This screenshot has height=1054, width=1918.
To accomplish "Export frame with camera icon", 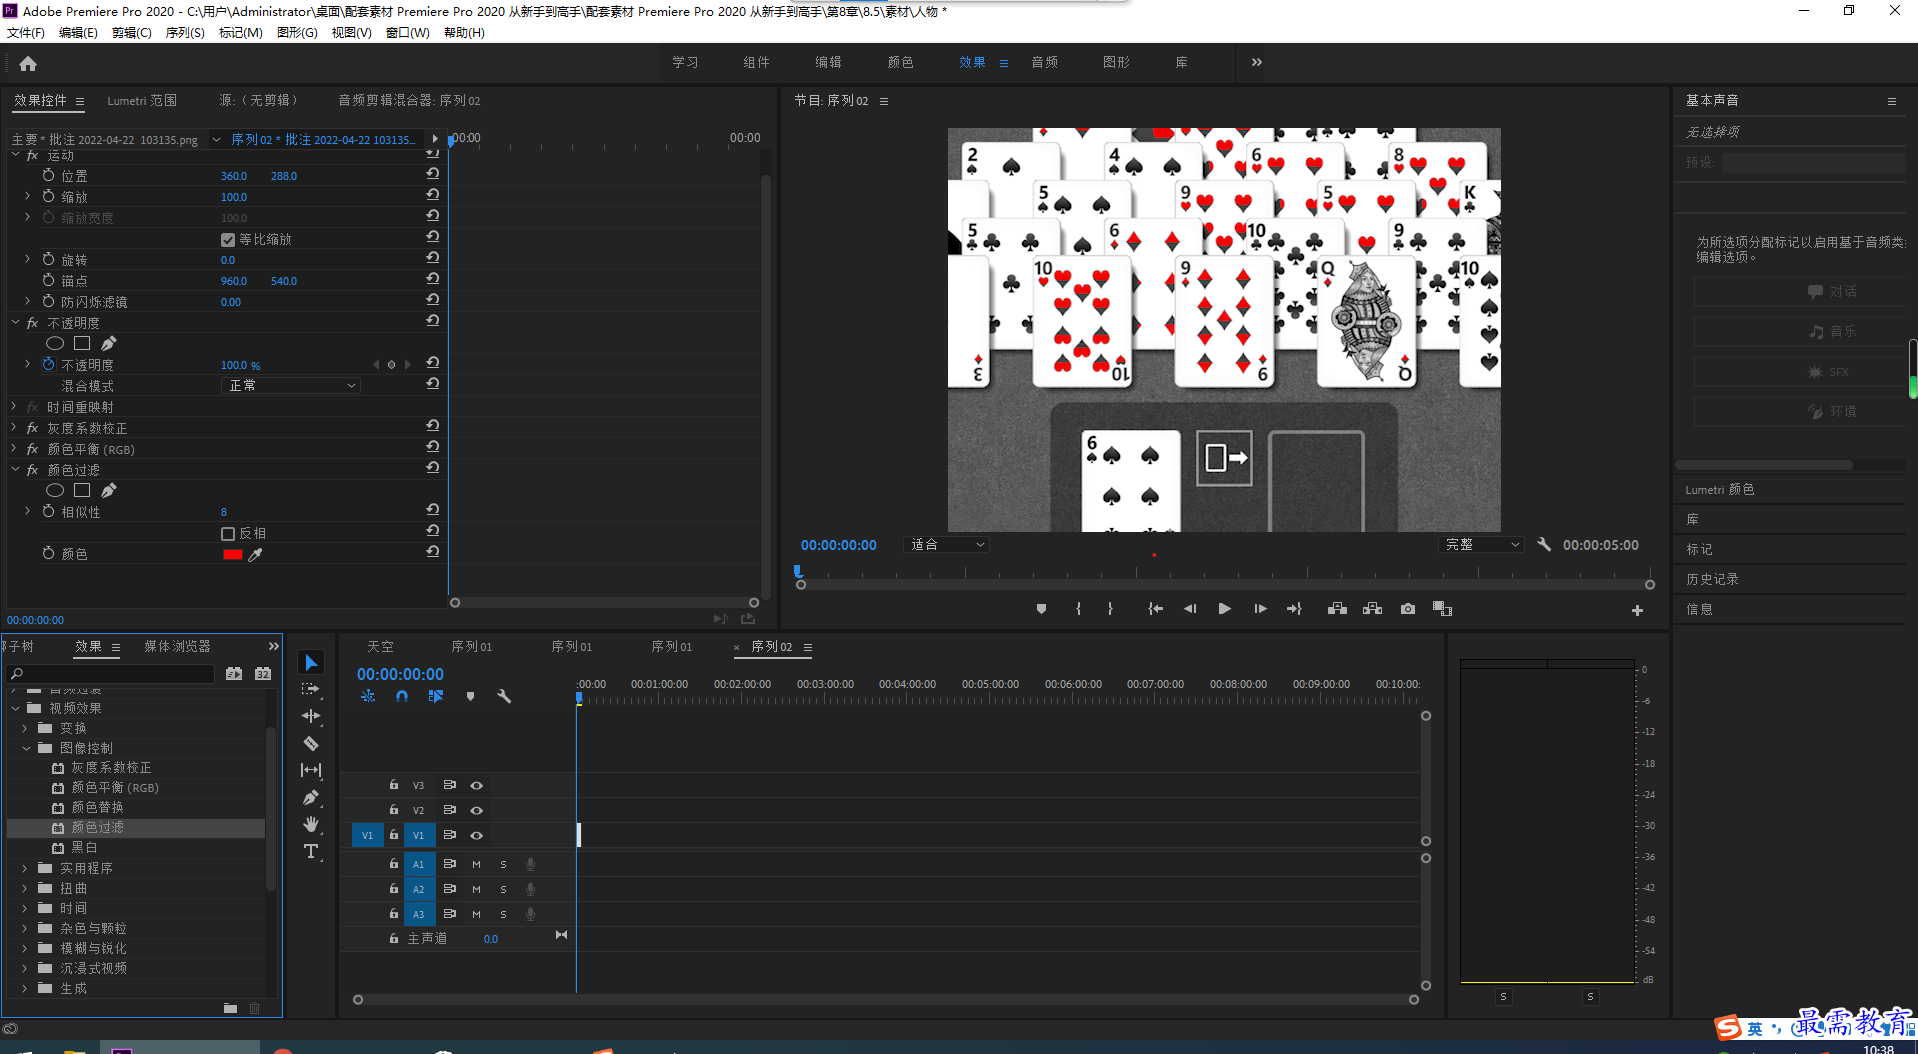I will [1408, 609].
